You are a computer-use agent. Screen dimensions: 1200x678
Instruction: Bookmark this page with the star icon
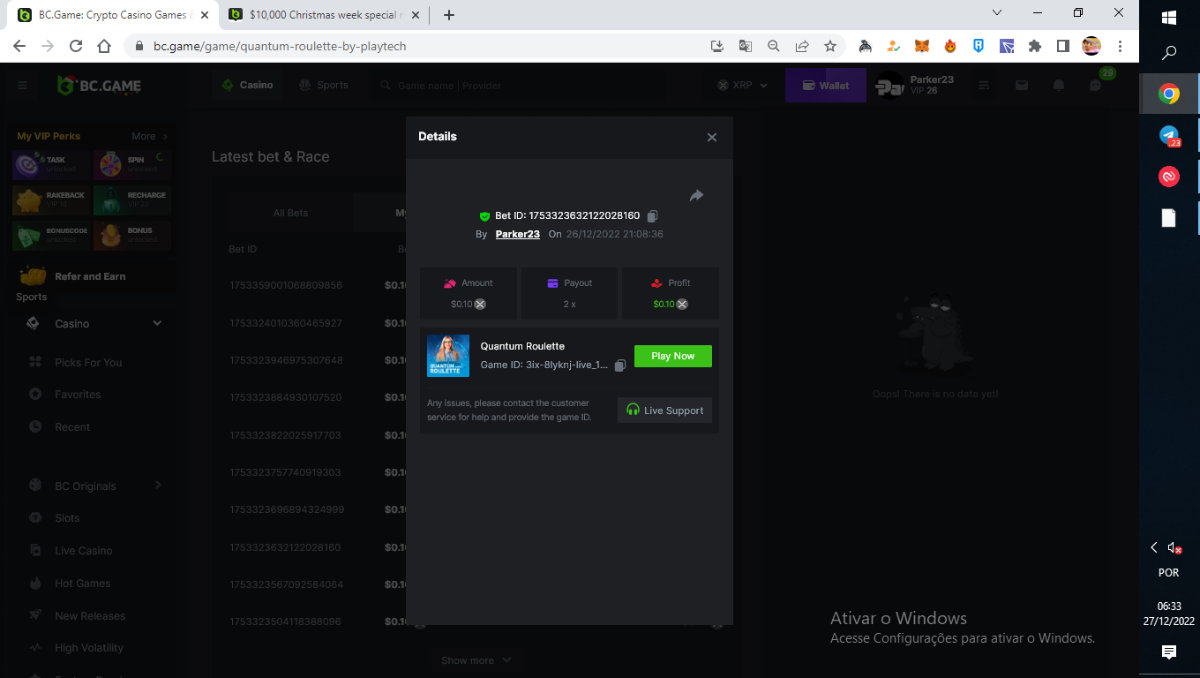830,46
